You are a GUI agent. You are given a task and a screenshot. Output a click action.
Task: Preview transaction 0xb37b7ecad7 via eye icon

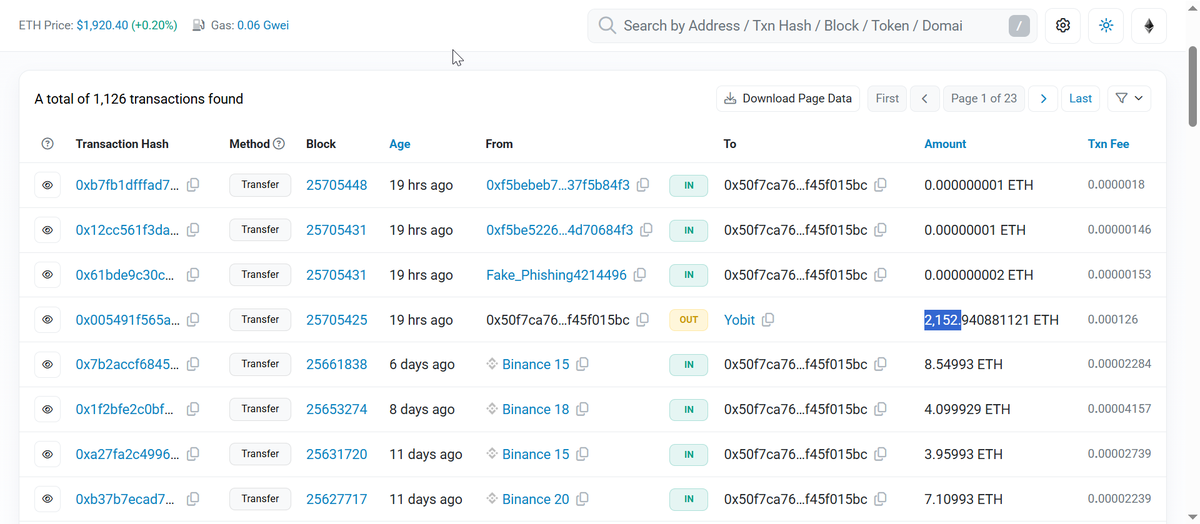(x=47, y=499)
